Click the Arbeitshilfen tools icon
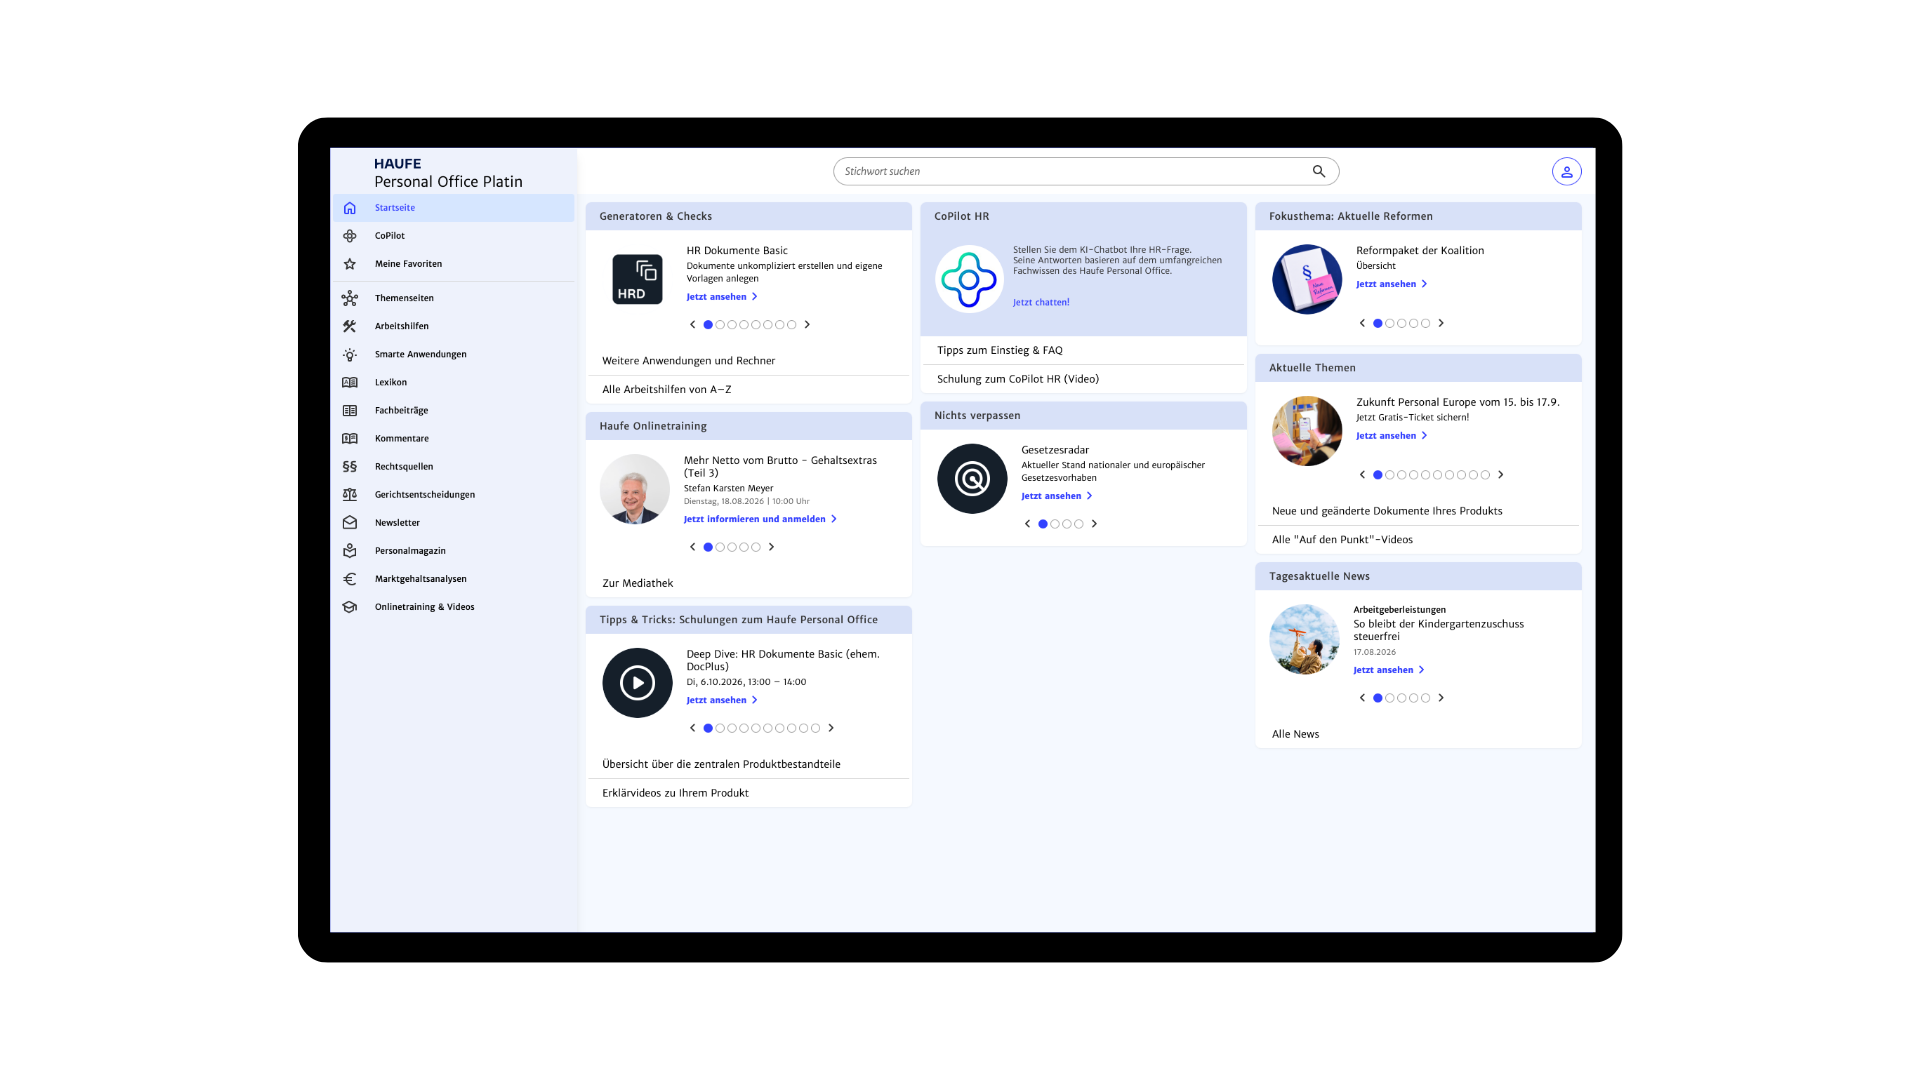Image resolution: width=1920 pixels, height=1080 pixels. [x=349, y=326]
